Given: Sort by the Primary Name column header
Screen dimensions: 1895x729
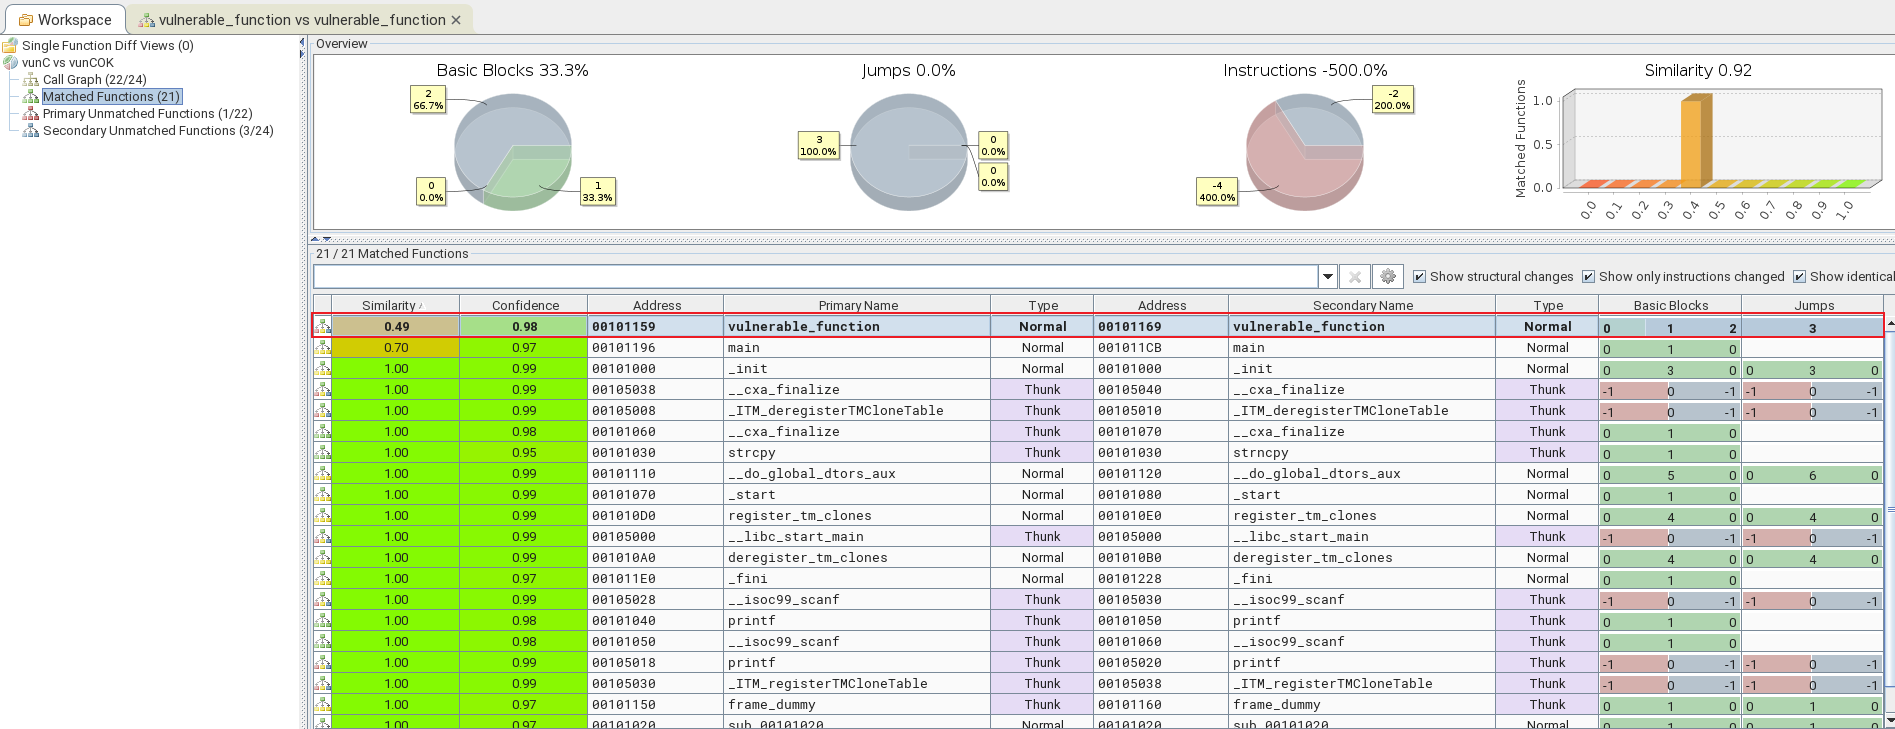Looking at the screenshot, I should (x=857, y=305).
